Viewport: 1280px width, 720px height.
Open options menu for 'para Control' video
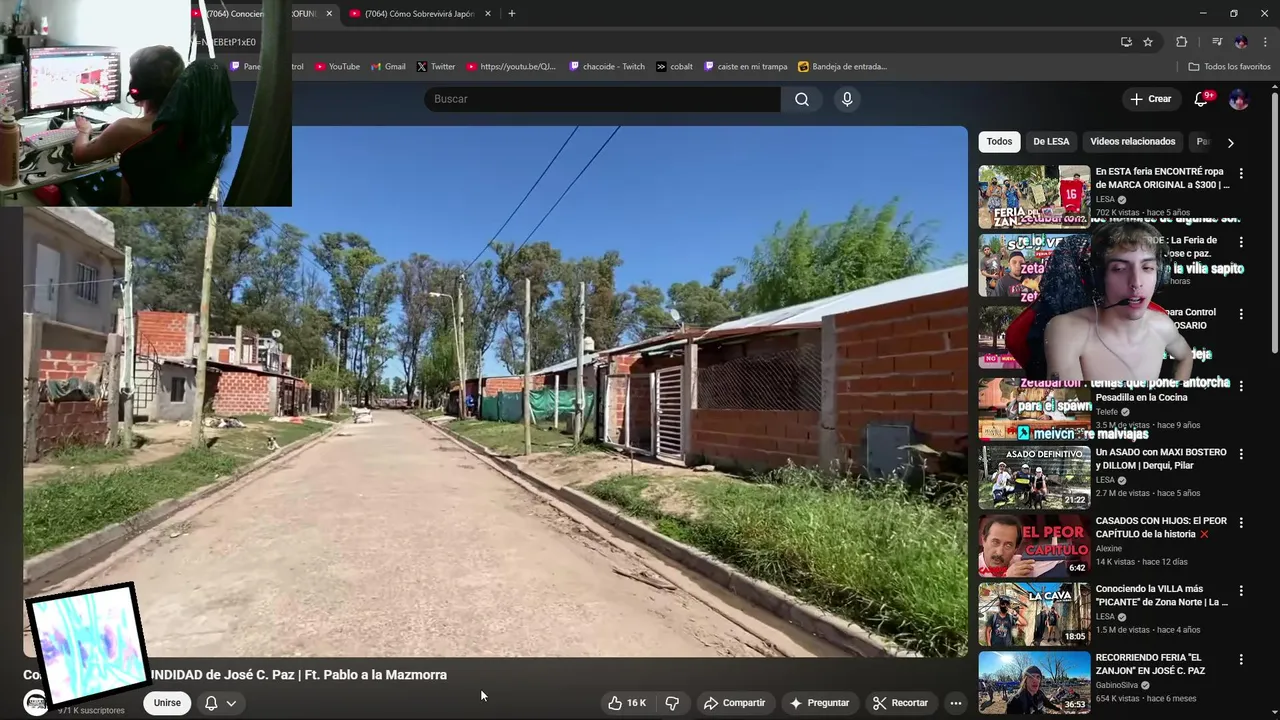coord(1241,314)
